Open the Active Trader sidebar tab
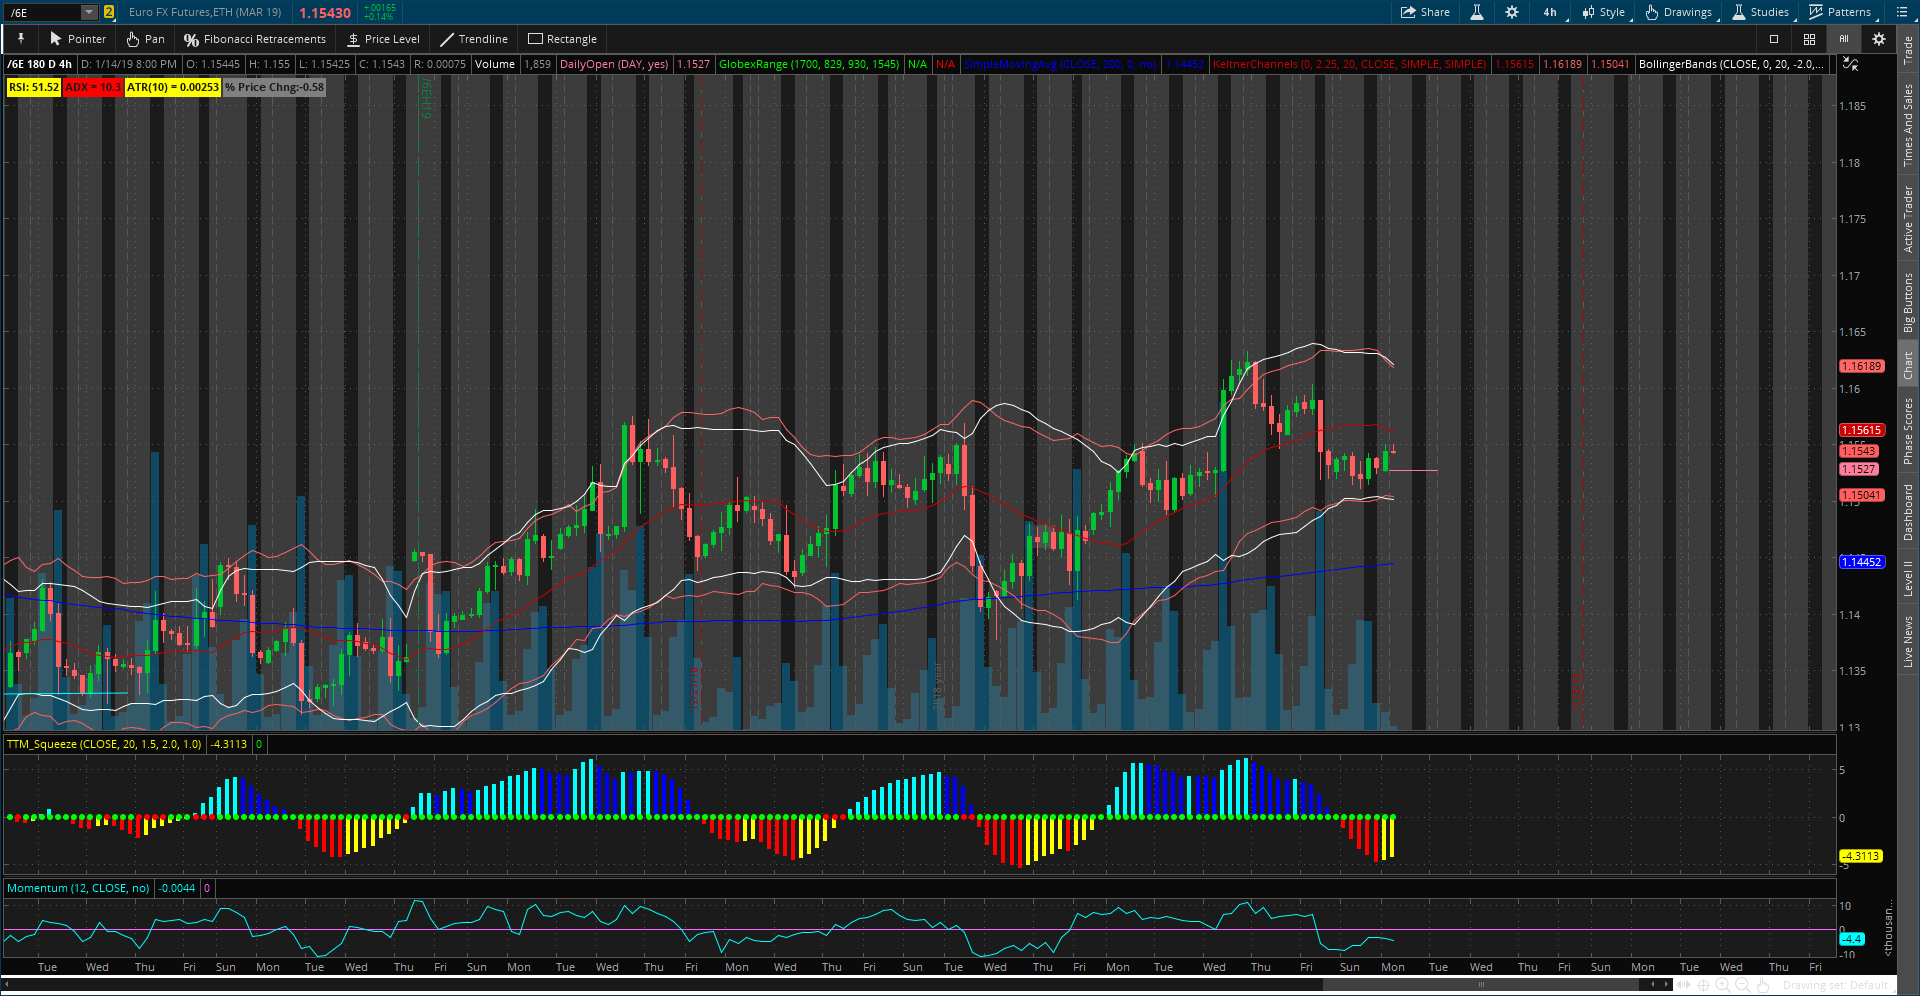 1908,218
